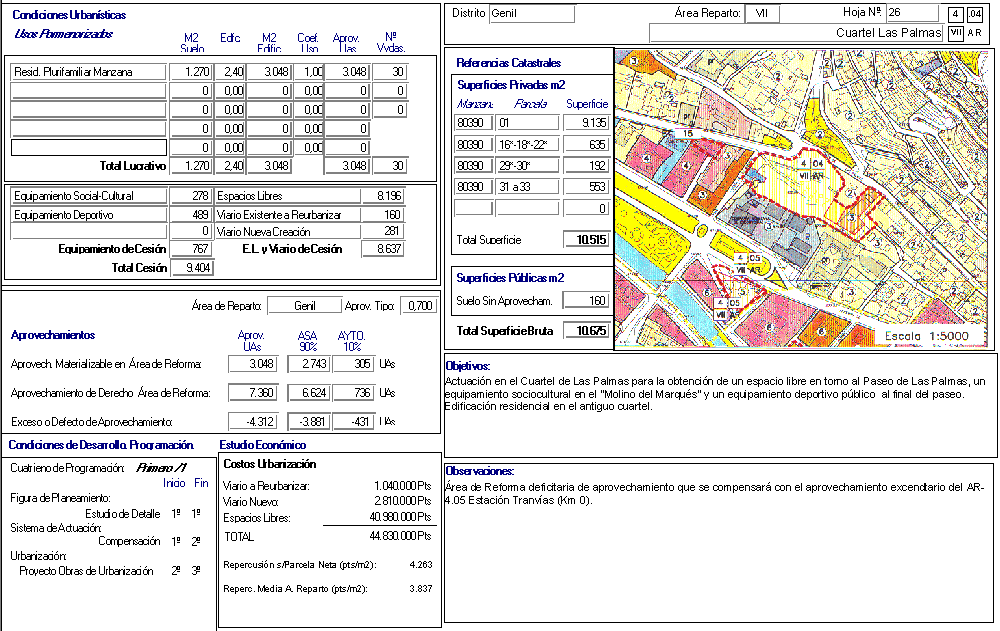1000x631 pixels.
Task: Select the Cuartel Las Palmas name field
Action: tap(796, 33)
